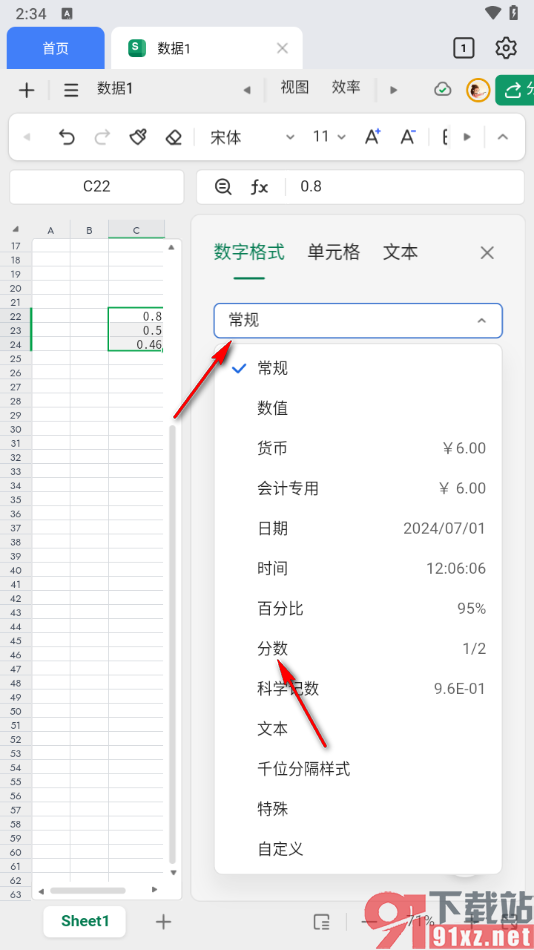Choose the 特殊 format option
Image resolution: width=534 pixels, height=950 pixels.
[358, 809]
